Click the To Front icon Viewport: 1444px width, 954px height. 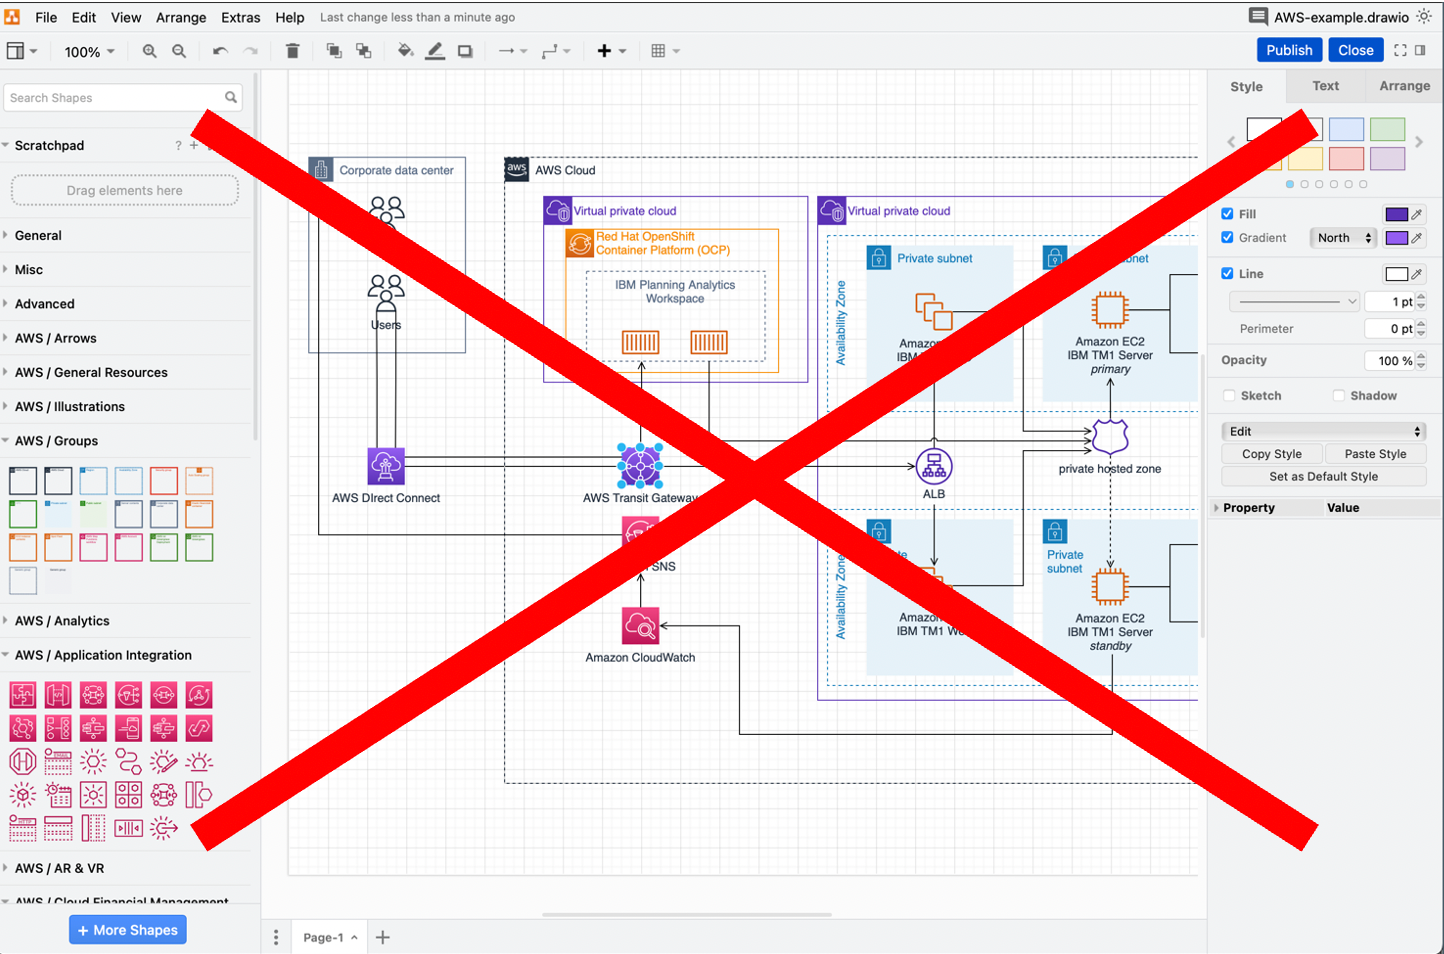[334, 50]
